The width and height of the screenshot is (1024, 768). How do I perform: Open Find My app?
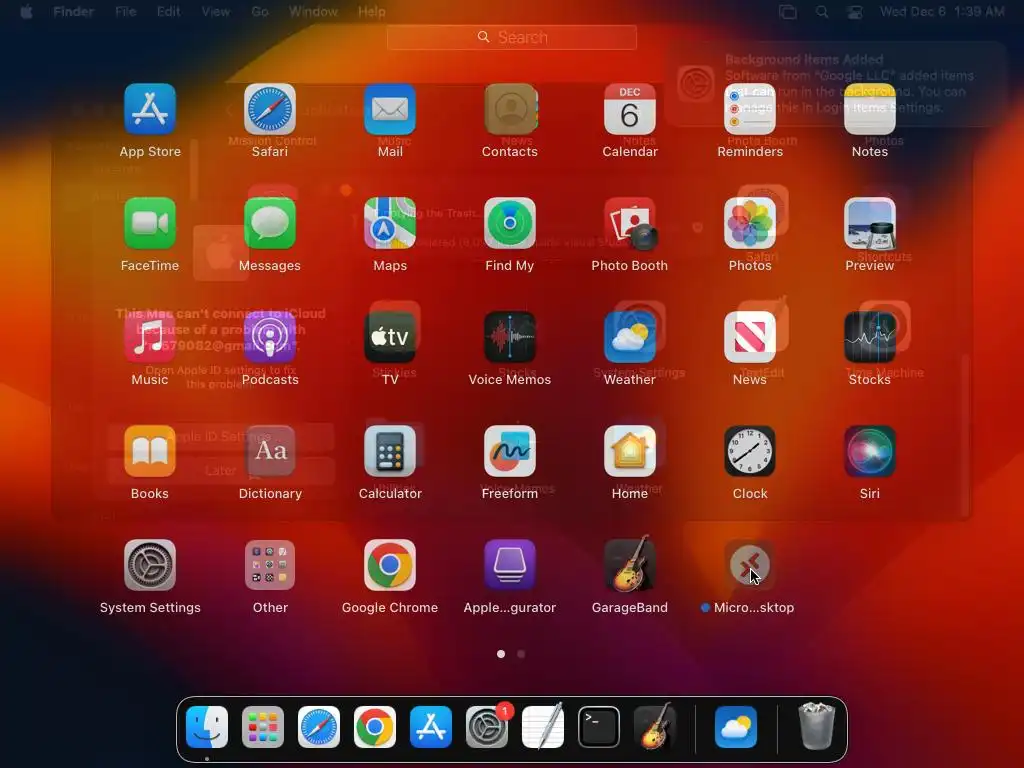(x=510, y=223)
